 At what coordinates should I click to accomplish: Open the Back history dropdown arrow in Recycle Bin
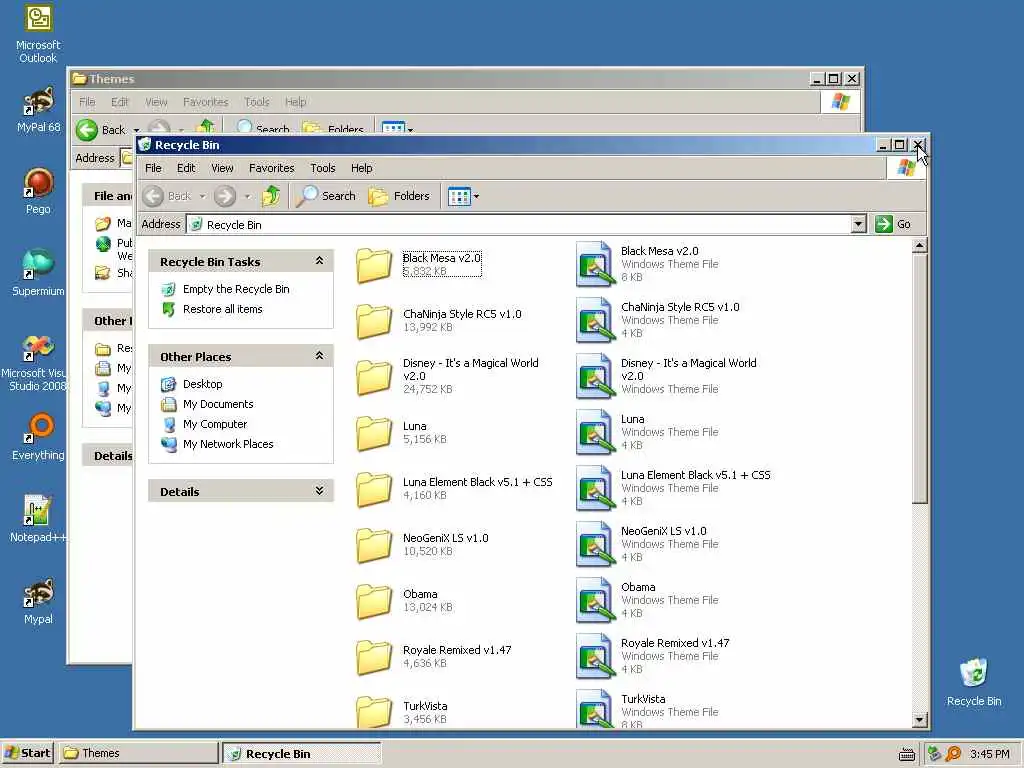pyautogui.click(x=202, y=197)
